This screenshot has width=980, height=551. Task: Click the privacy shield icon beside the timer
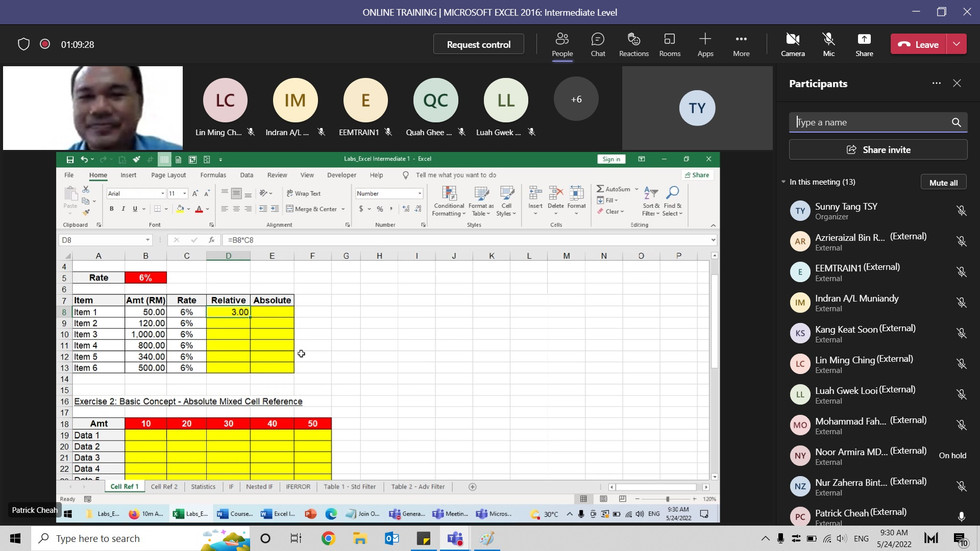(23, 44)
